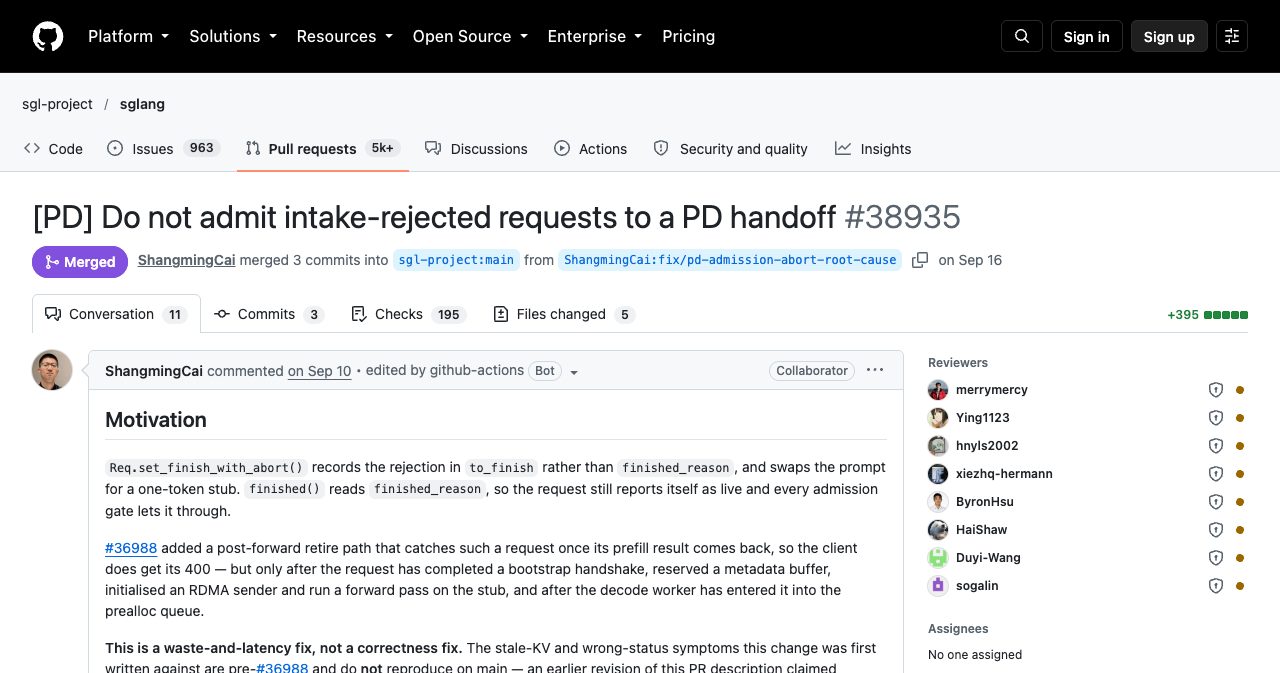This screenshot has width=1280, height=673.
Task: Open the search magnifier button
Action: click(1022, 36)
